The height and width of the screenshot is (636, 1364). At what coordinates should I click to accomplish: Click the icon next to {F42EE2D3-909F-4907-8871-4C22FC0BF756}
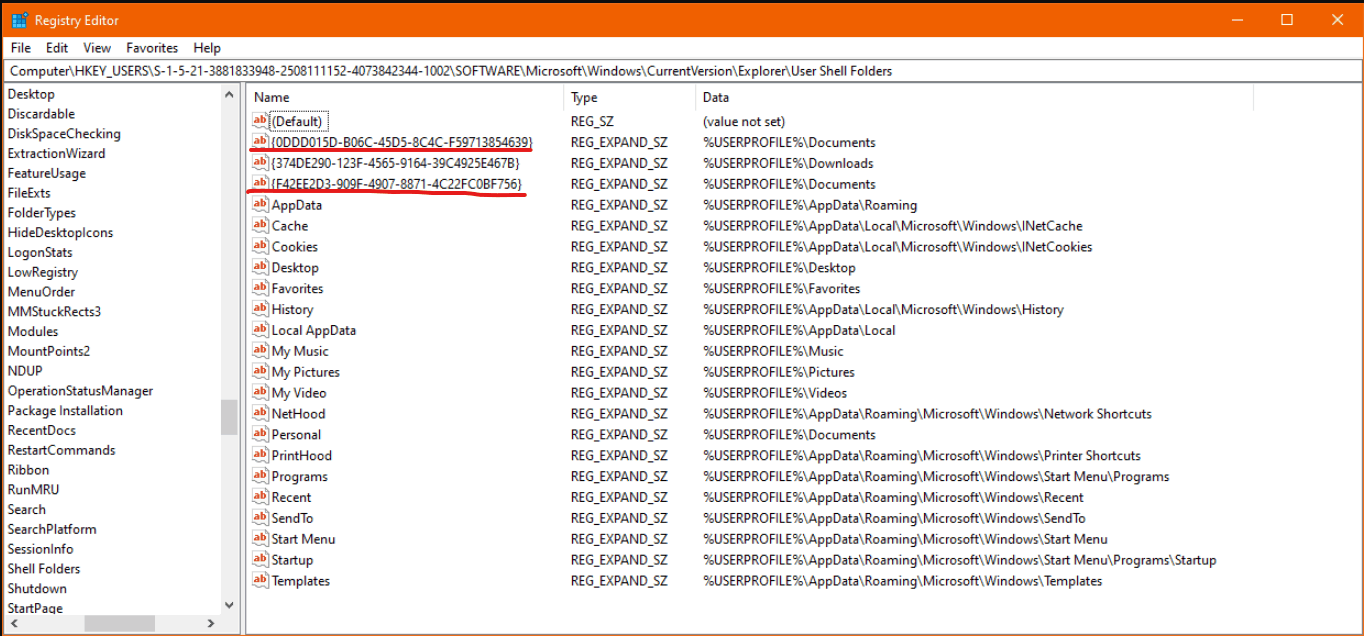click(260, 184)
